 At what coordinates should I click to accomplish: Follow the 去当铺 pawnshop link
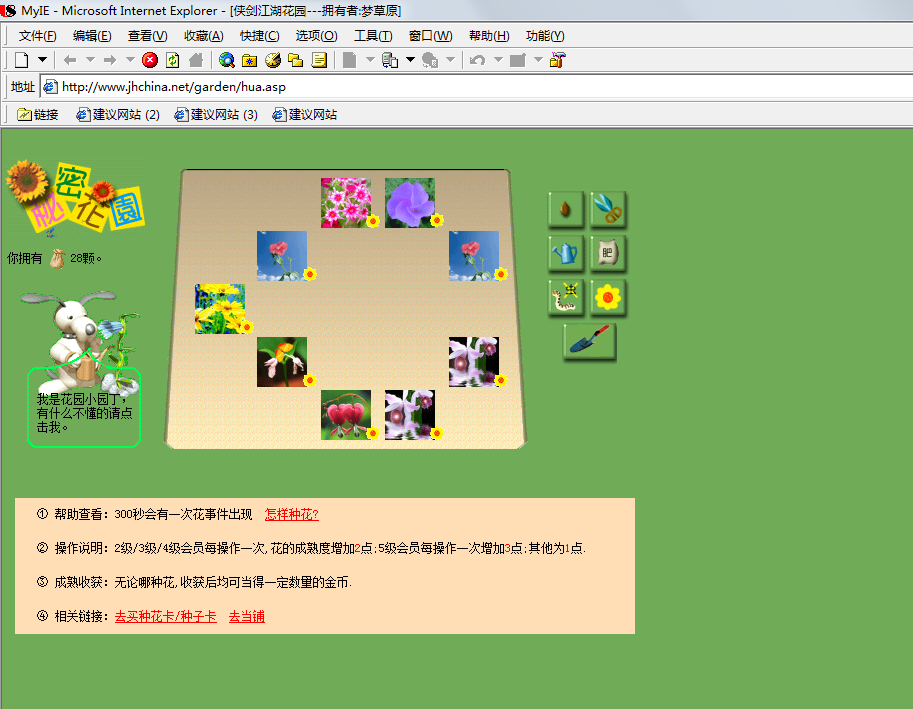coord(247,616)
